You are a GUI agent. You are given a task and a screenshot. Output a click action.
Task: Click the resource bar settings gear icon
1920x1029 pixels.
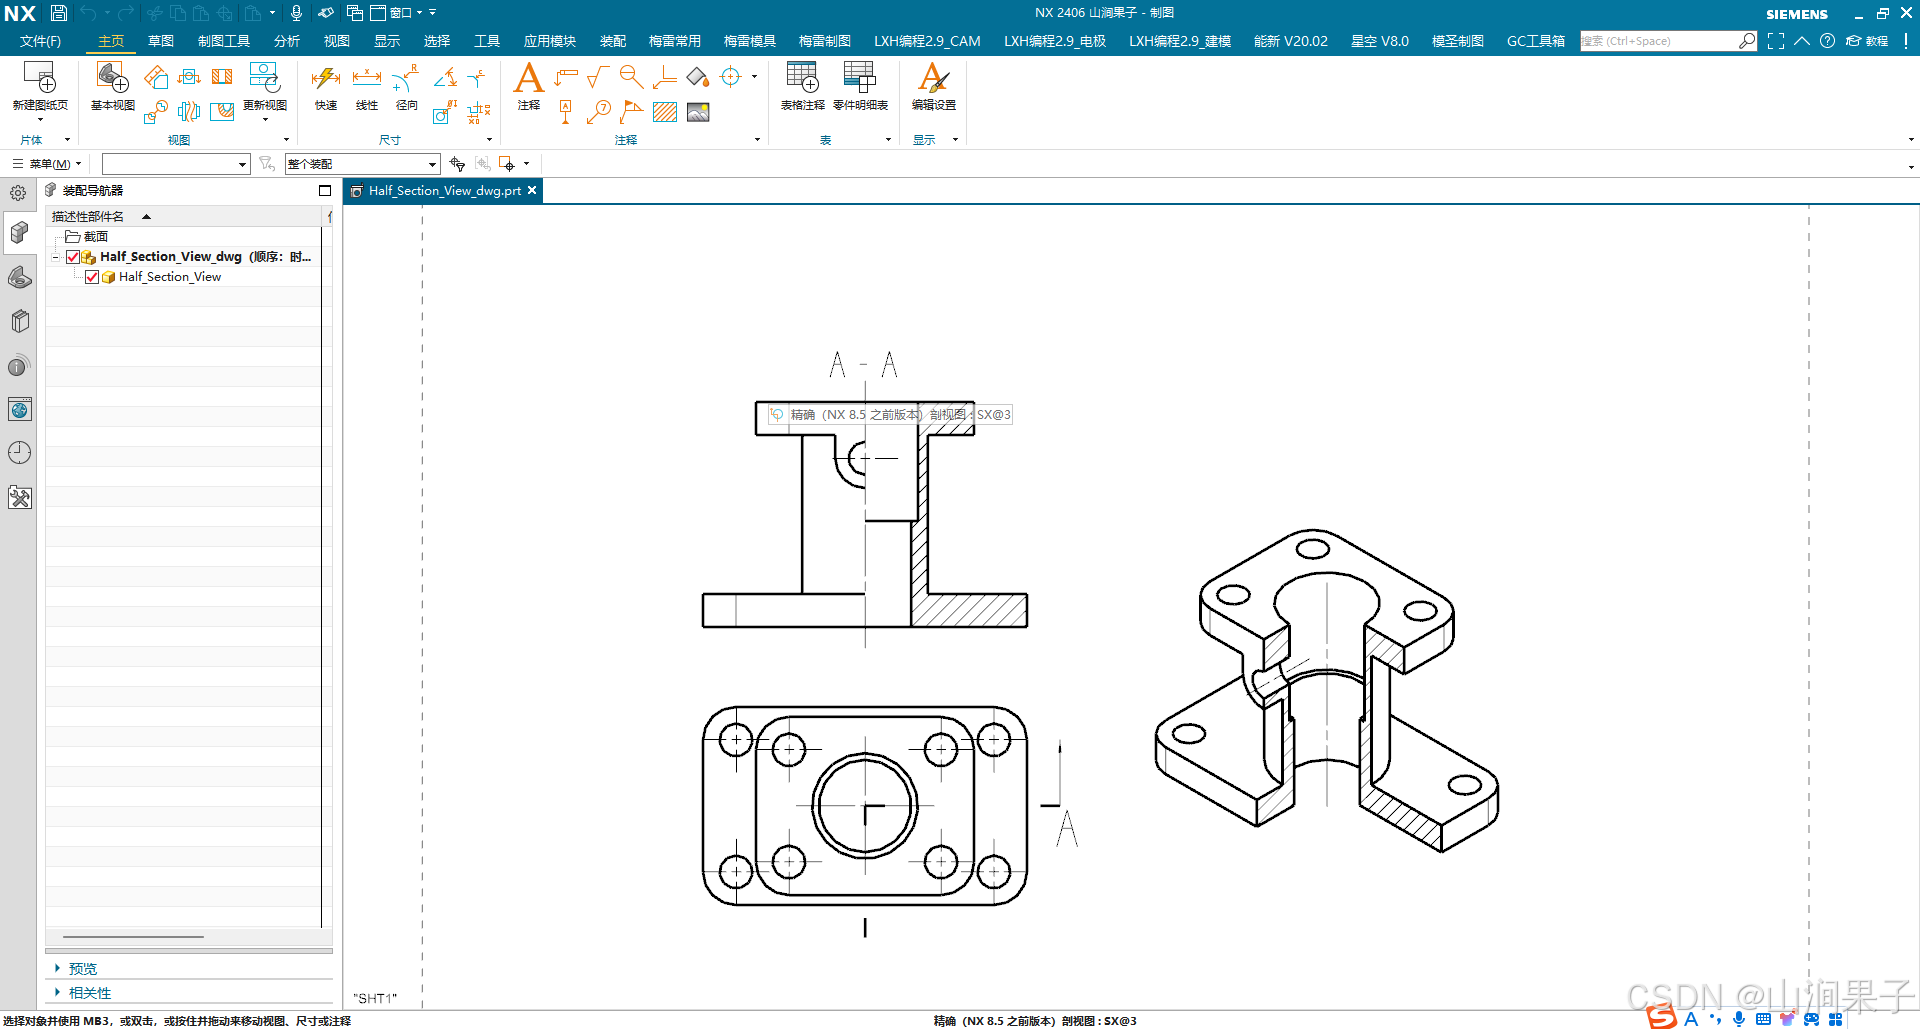19,193
